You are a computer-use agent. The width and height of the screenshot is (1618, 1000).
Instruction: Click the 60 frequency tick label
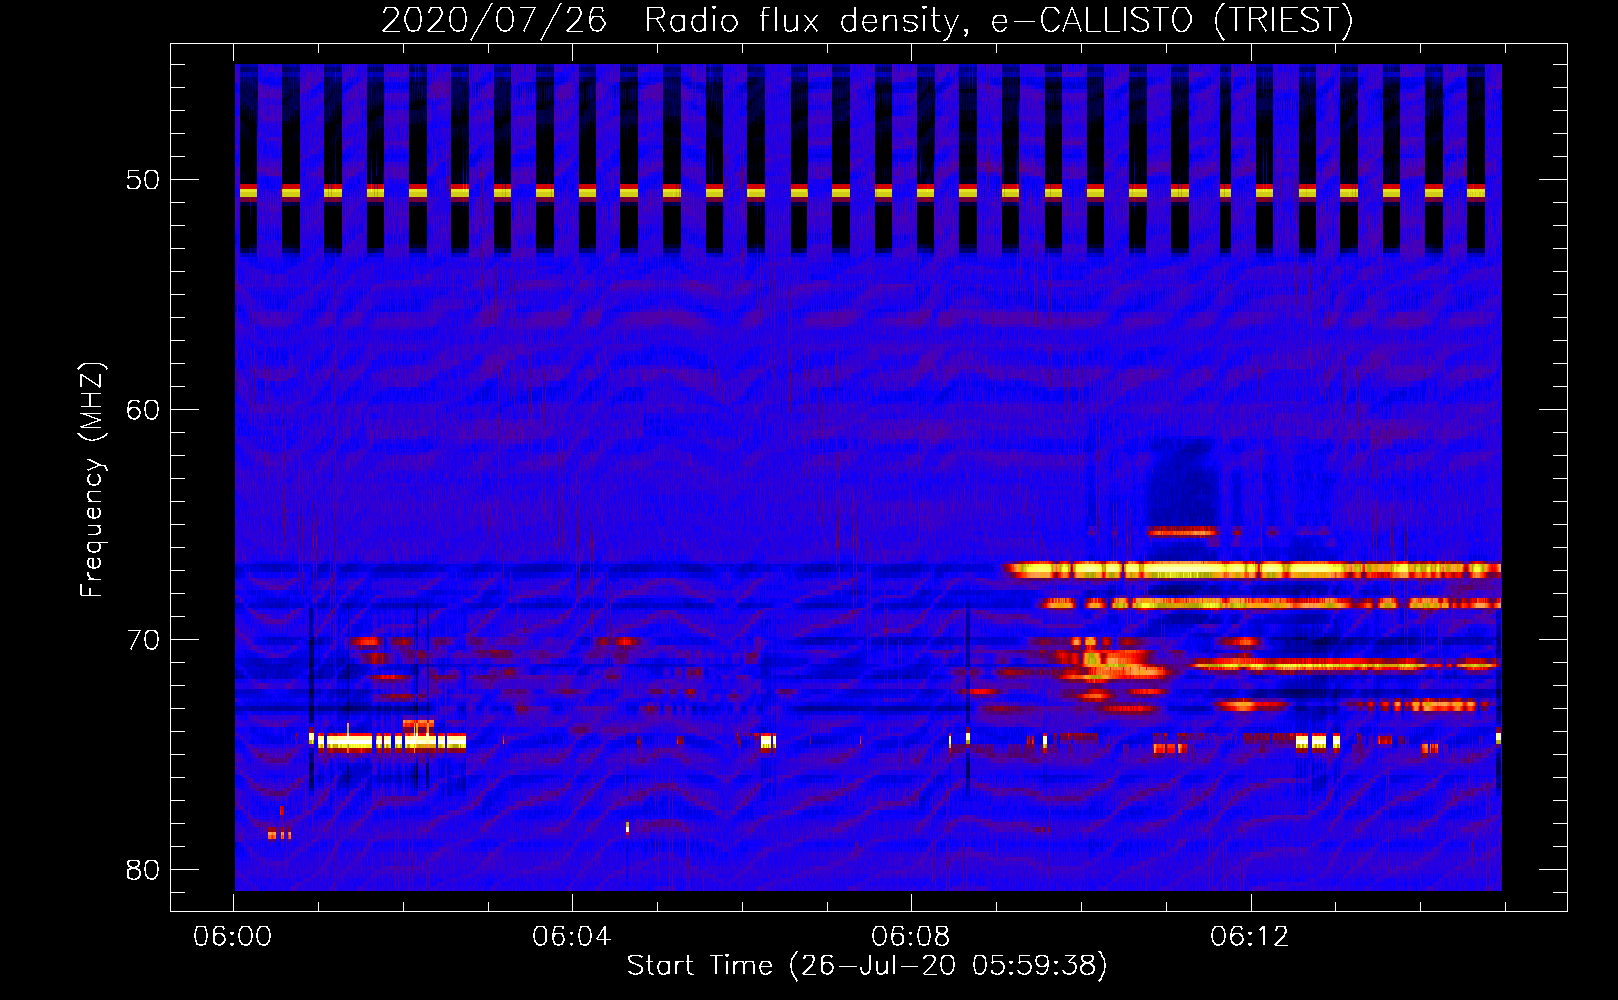(143, 410)
